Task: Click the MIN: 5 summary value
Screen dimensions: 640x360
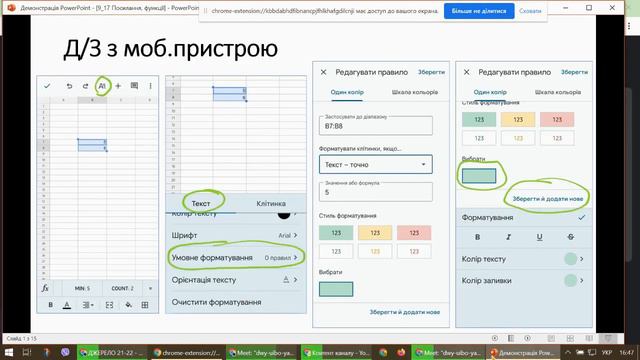Action: coord(82,288)
